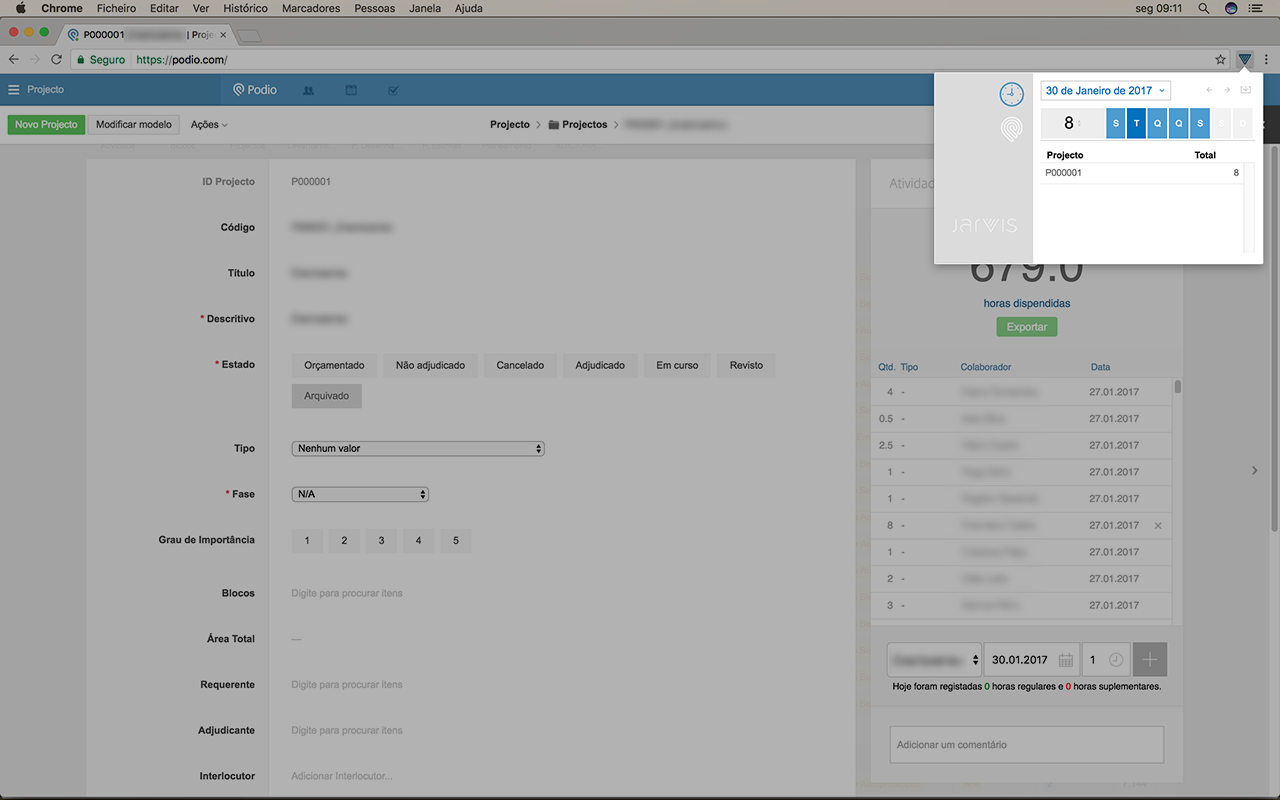This screenshot has width=1280, height=800.
Task: Open the Projecto breadcrumb link
Action: point(510,125)
